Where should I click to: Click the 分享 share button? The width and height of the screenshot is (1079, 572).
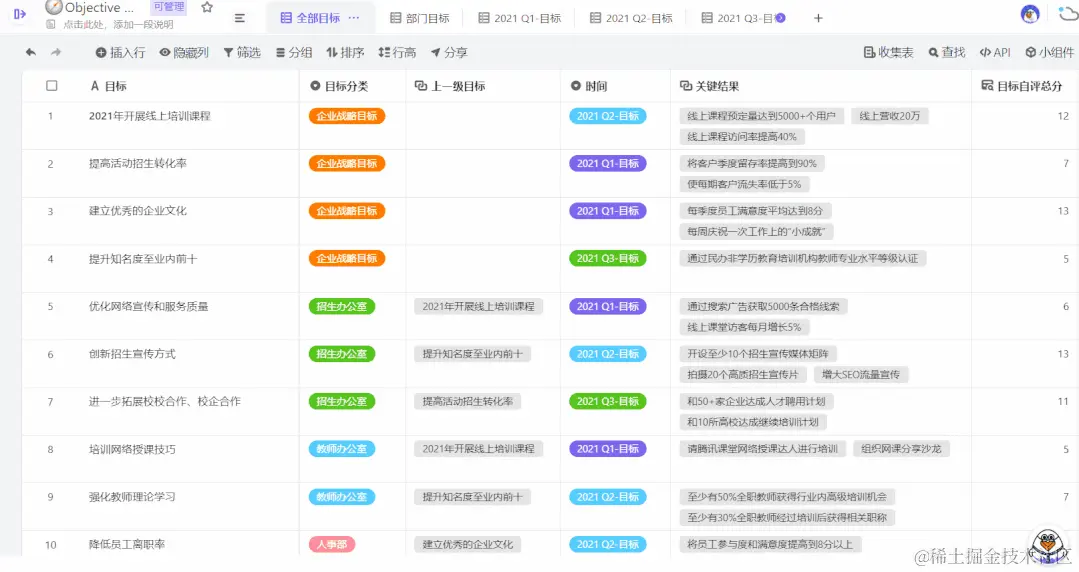point(449,52)
